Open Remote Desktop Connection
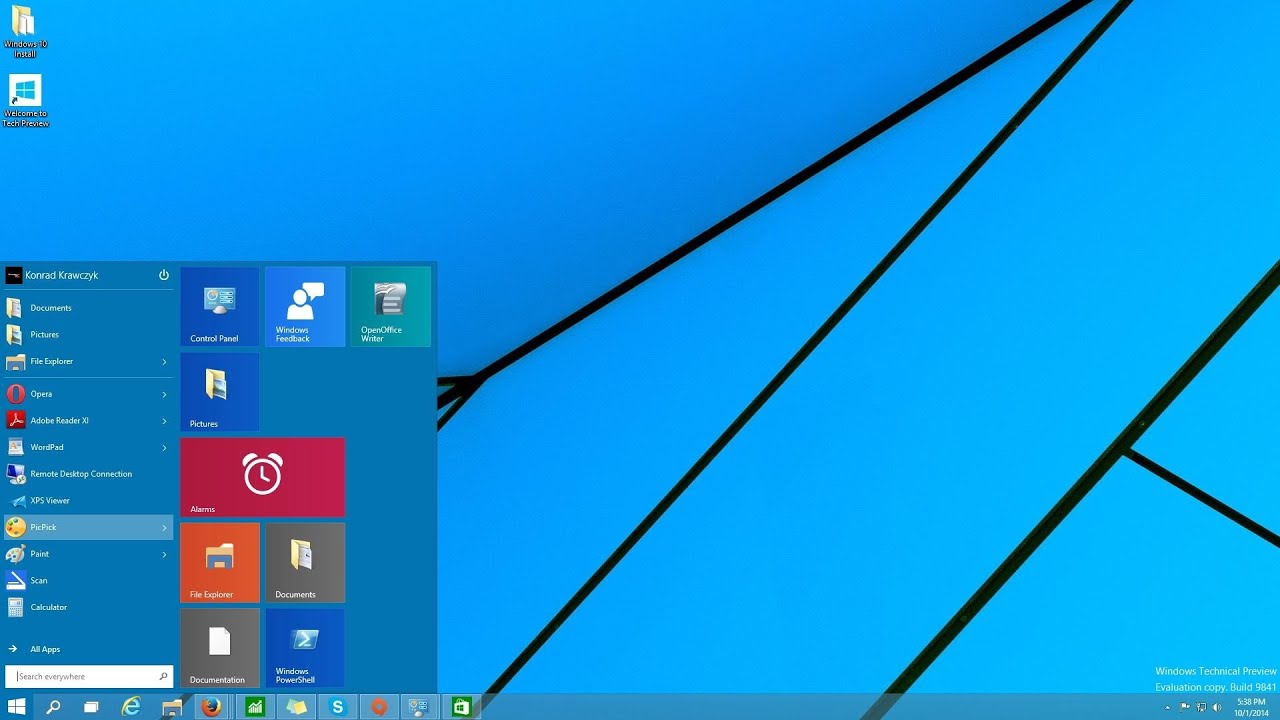Screen dimensions: 1280x720 pyautogui.click(x=88, y=474)
